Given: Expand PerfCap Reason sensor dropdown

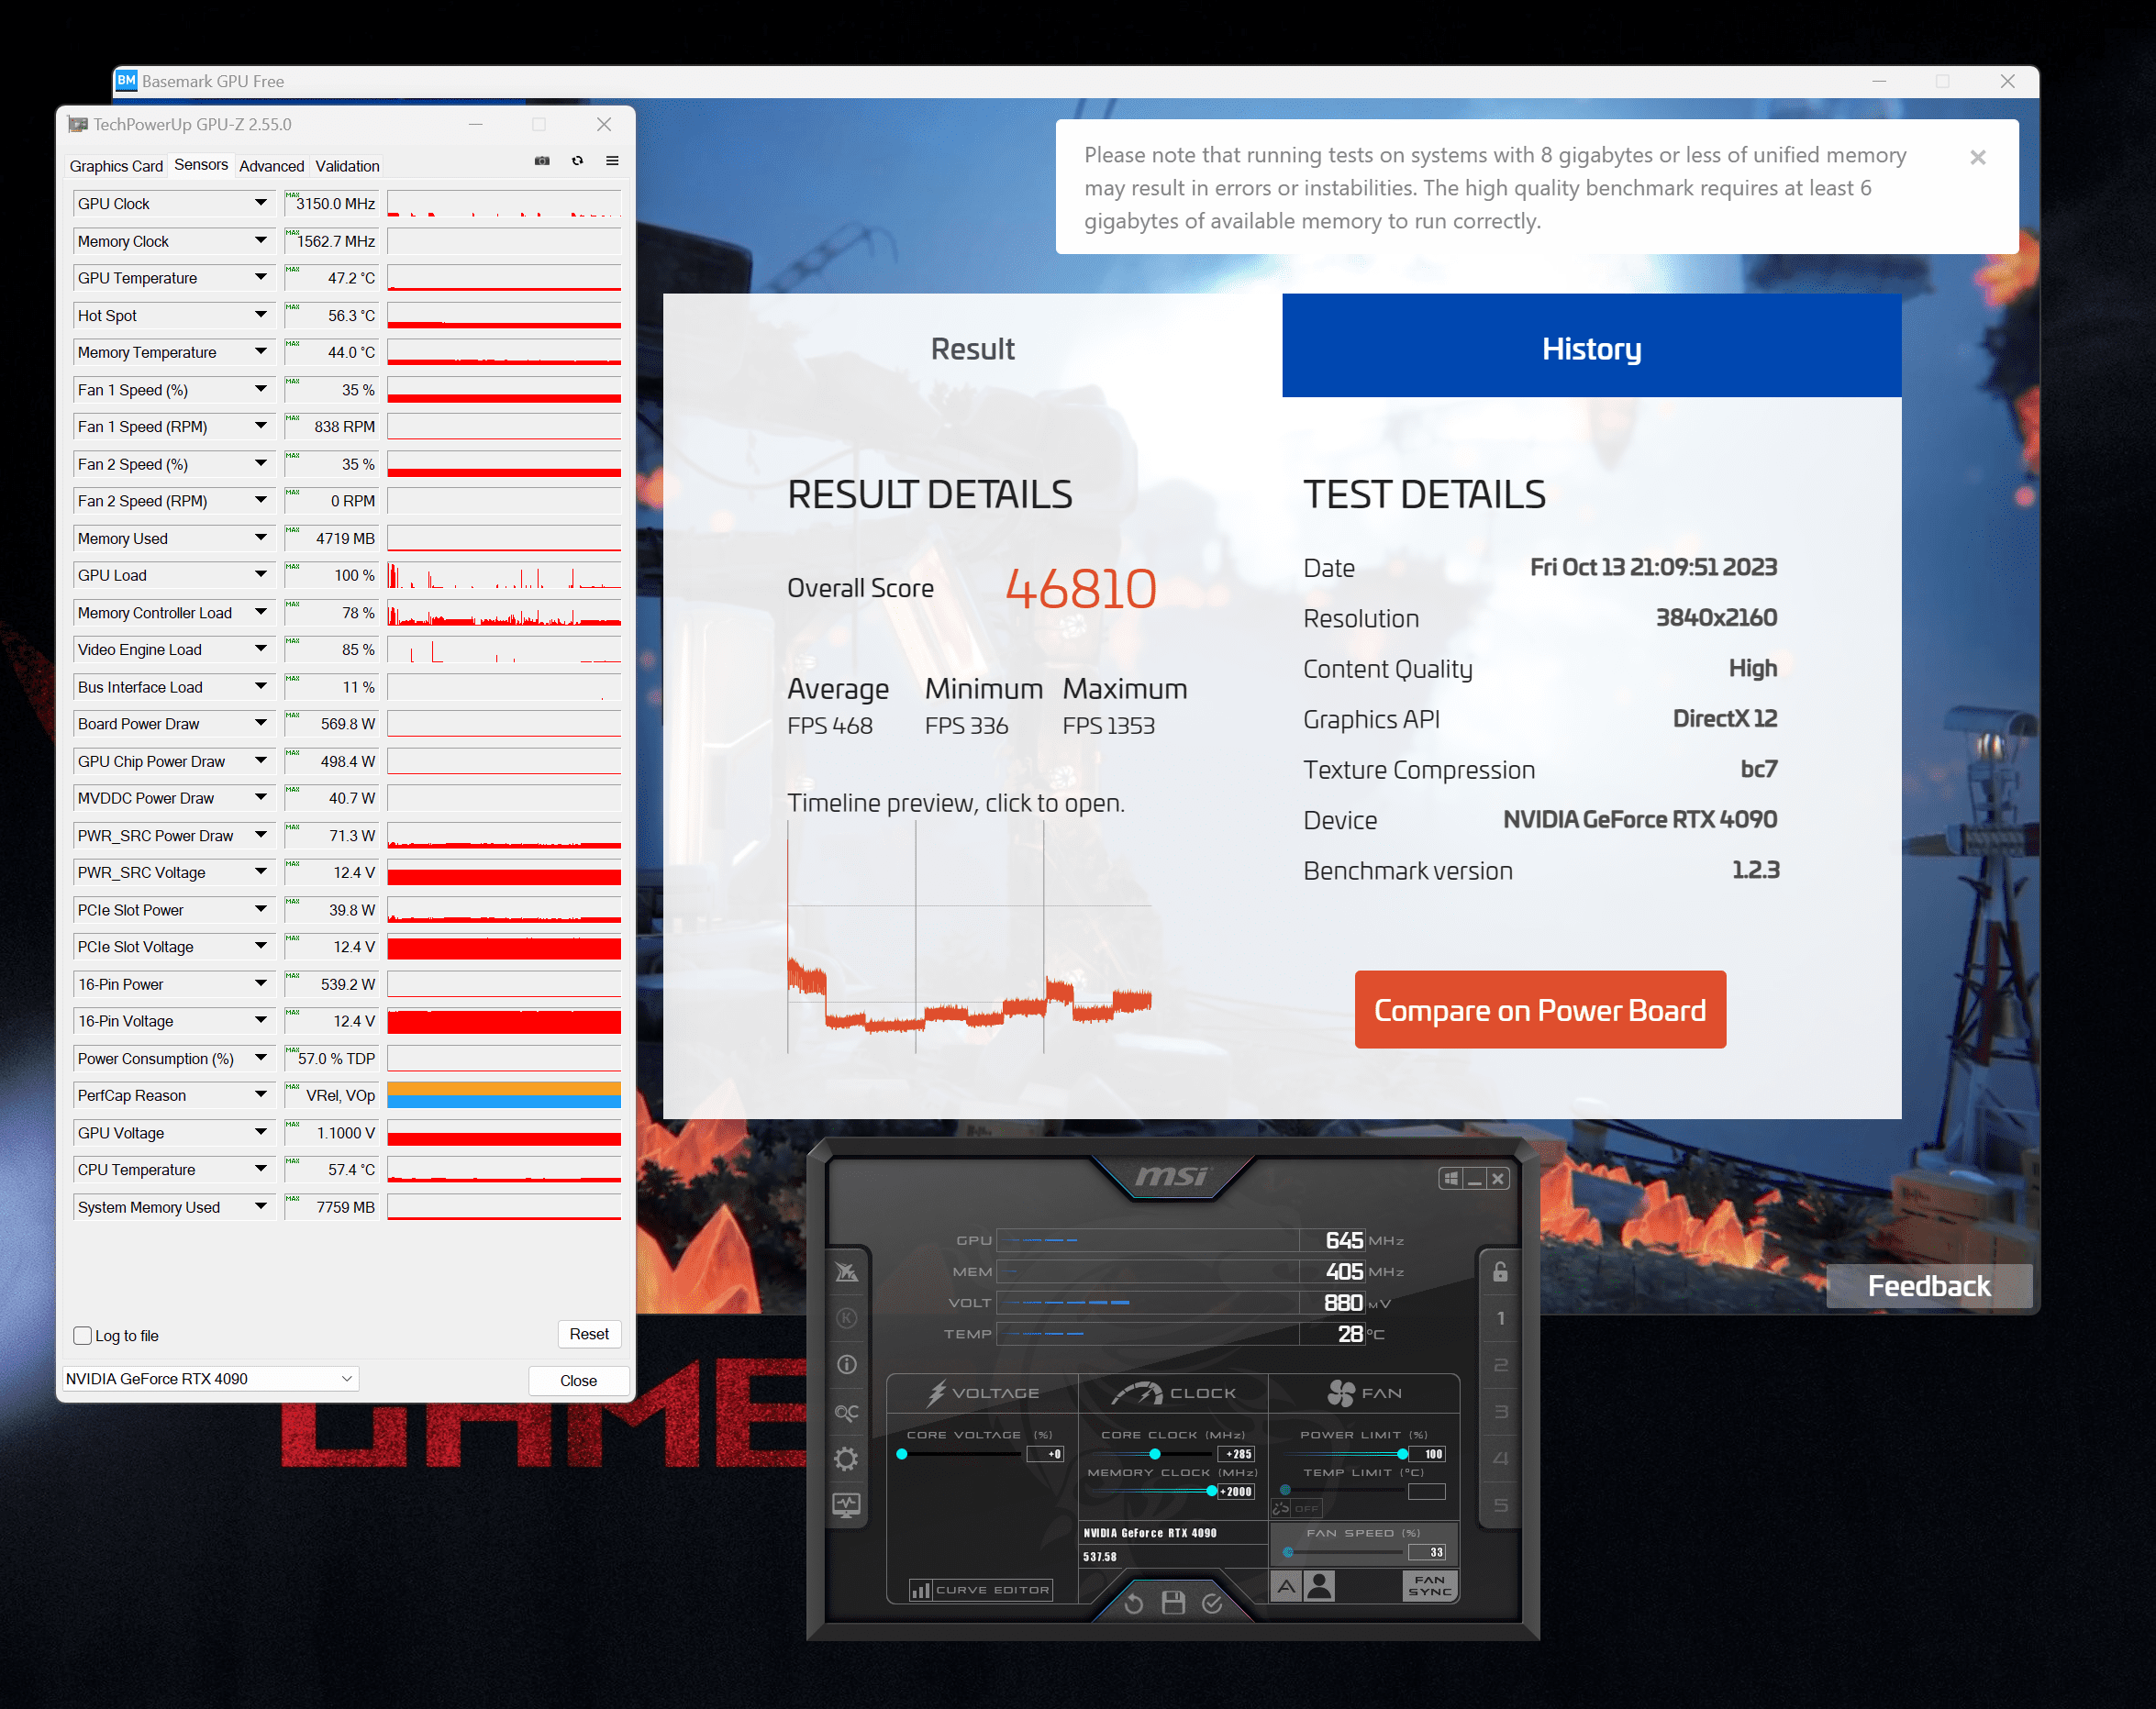Looking at the screenshot, I should [x=261, y=1095].
